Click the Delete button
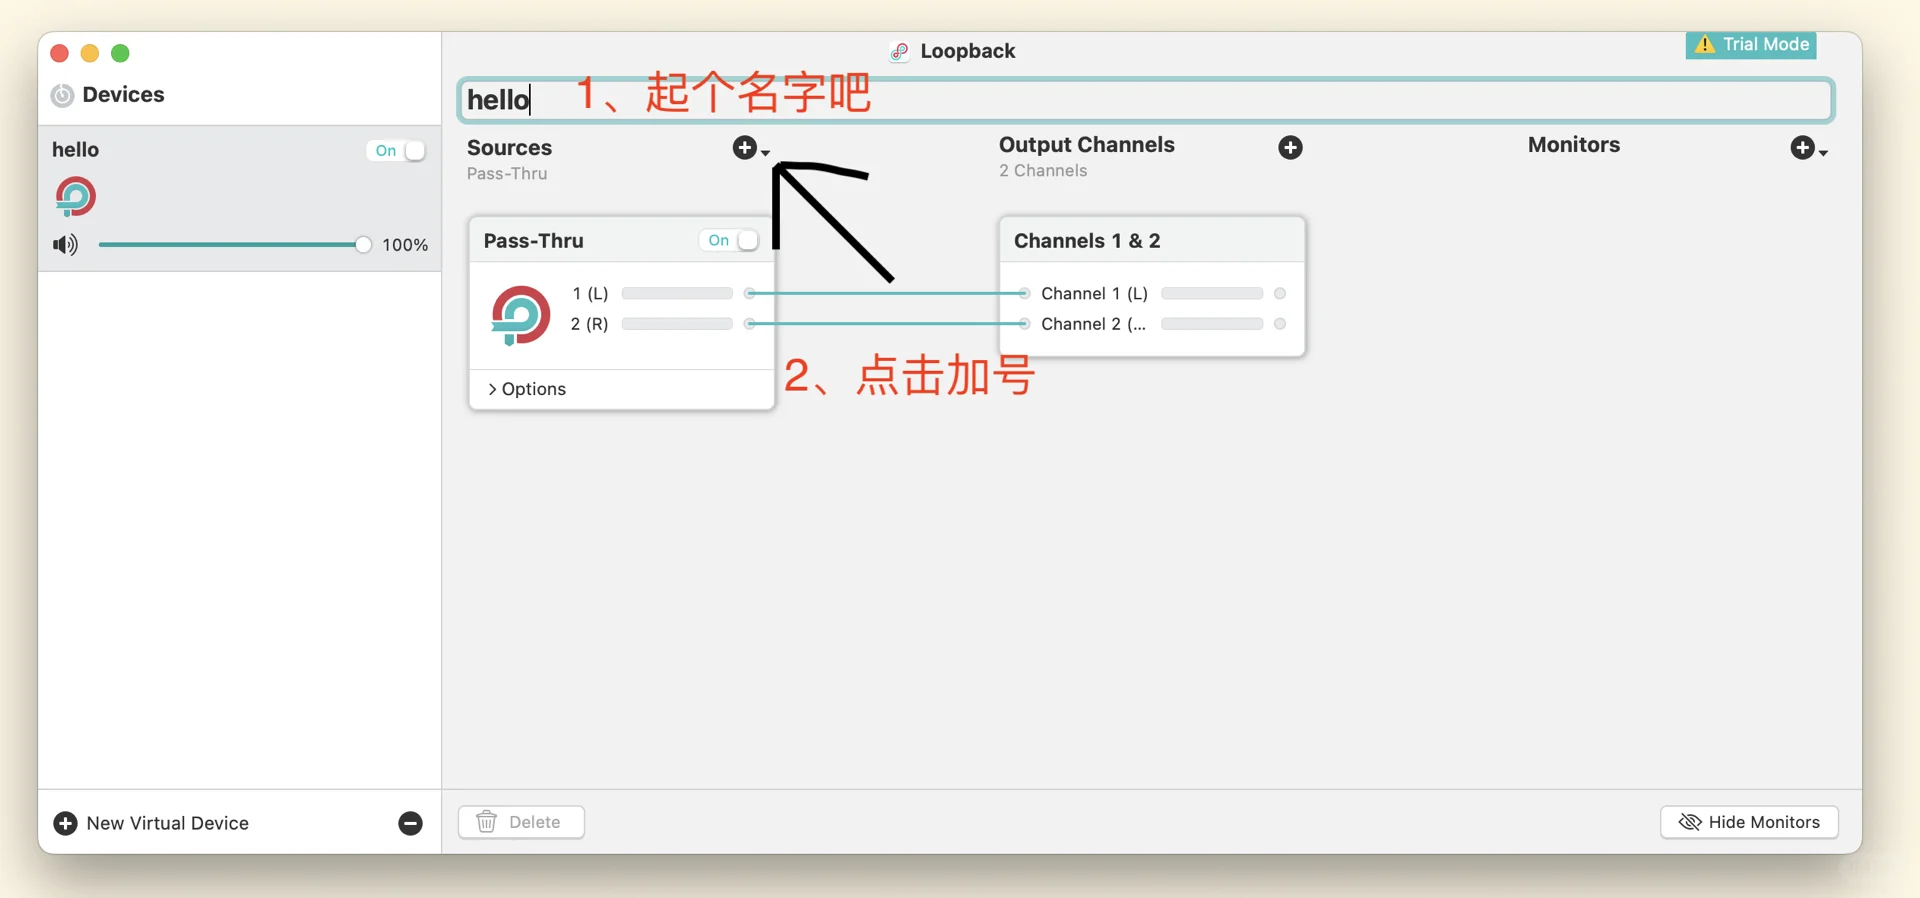This screenshot has height=898, width=1920. pyautogui.click(x=521, y=822)
